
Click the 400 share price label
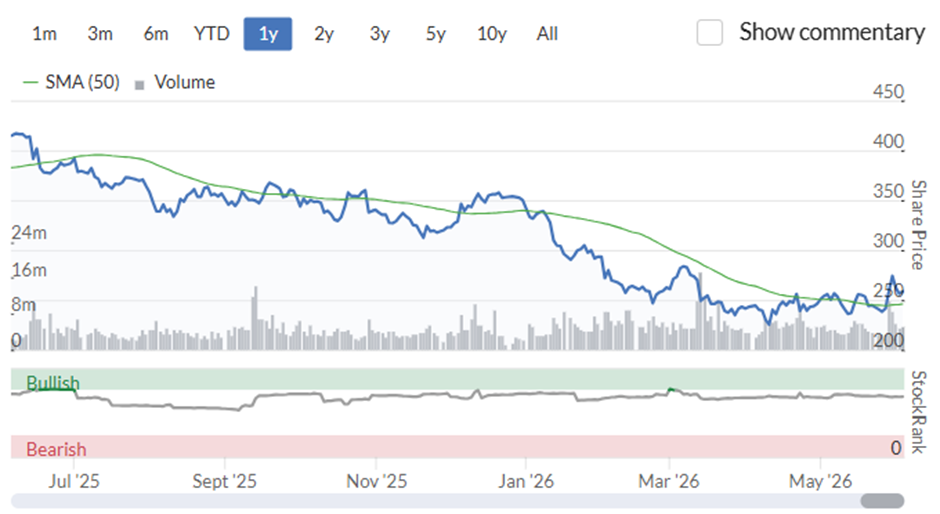[x=888, y=142]
